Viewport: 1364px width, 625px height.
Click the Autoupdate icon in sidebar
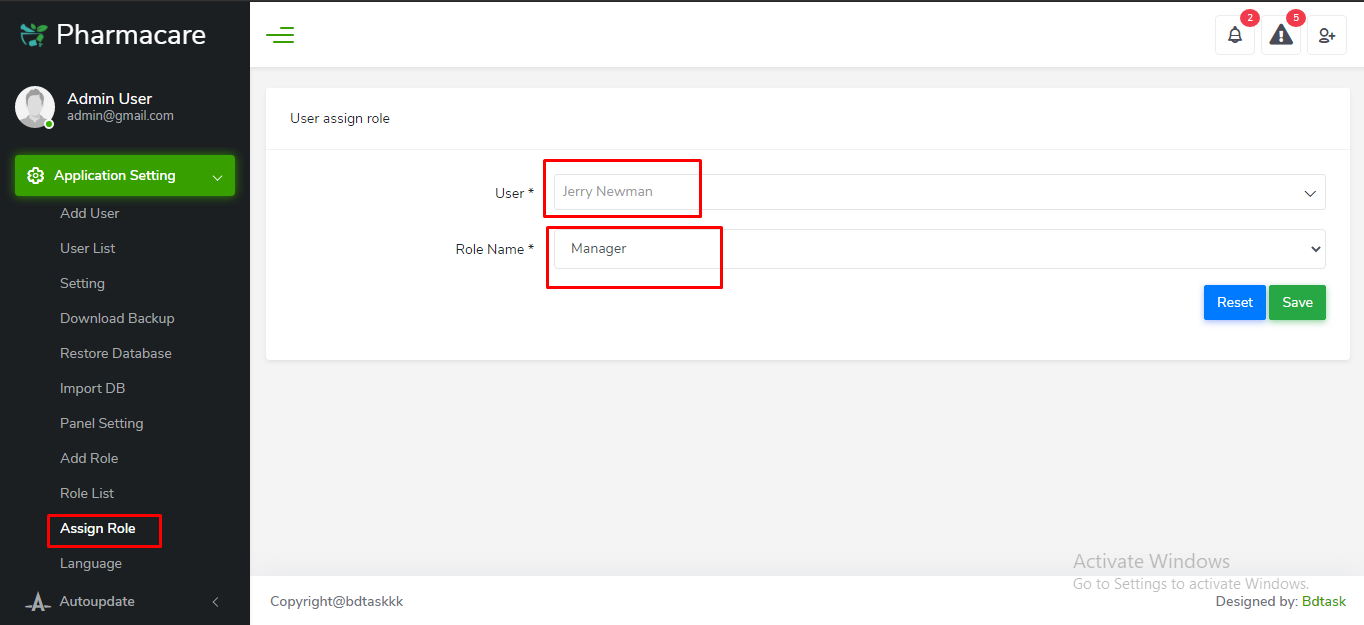38,602
